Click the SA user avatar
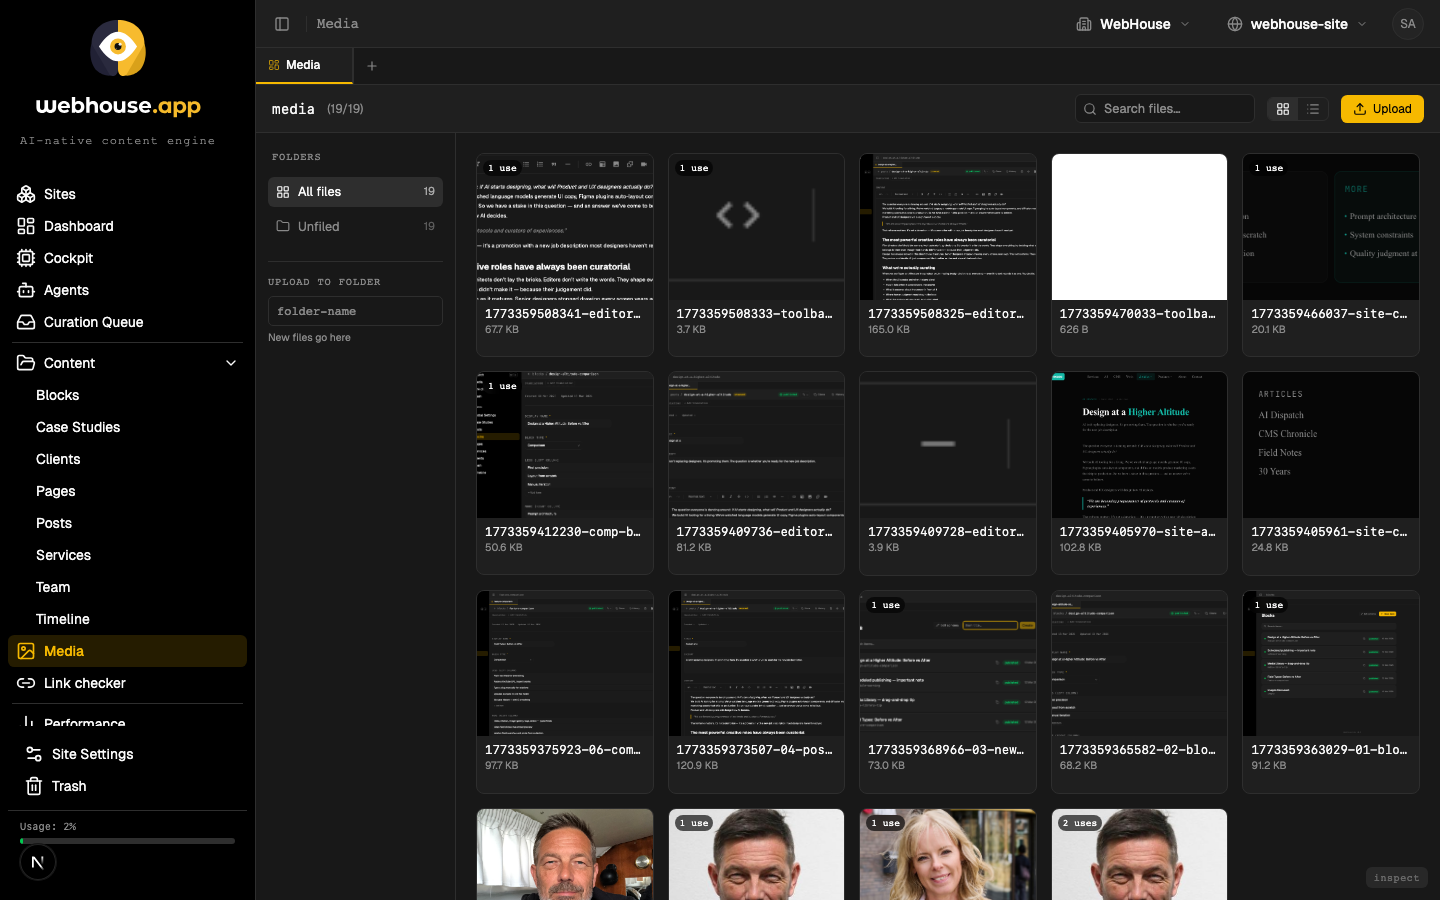This screenshot has width=1440, height=900. coord(1408,24)
